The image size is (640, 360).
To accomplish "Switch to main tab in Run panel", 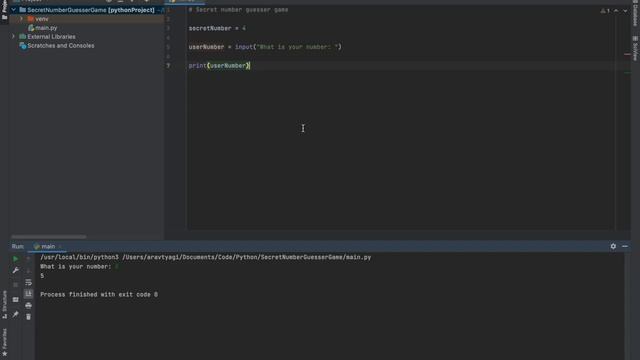I will [x=48, y=246].
